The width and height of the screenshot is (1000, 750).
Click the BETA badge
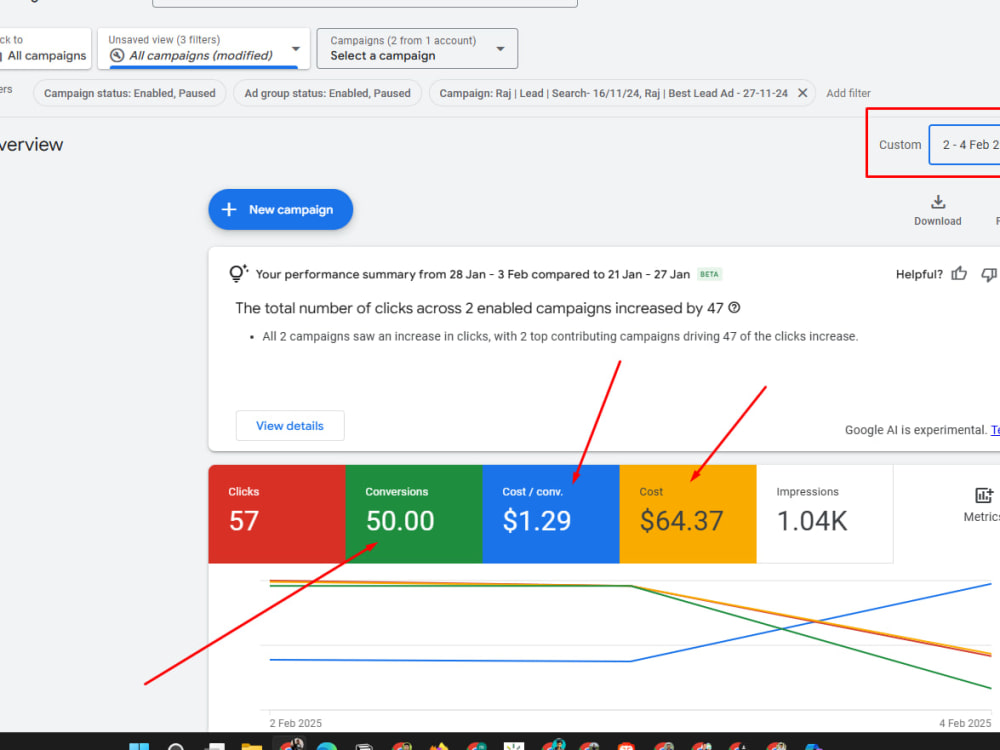tap(709, 274)
